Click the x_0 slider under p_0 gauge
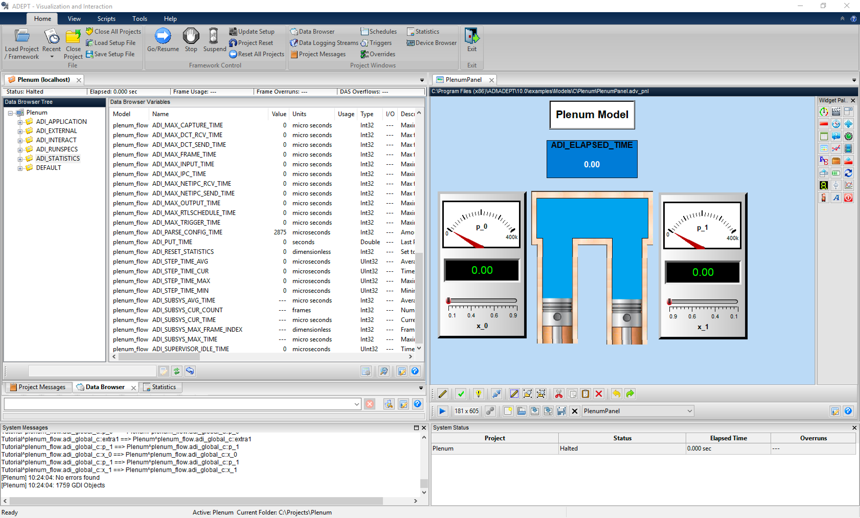The width and height of the screenshot is (860, 518). tap(482, 301)
